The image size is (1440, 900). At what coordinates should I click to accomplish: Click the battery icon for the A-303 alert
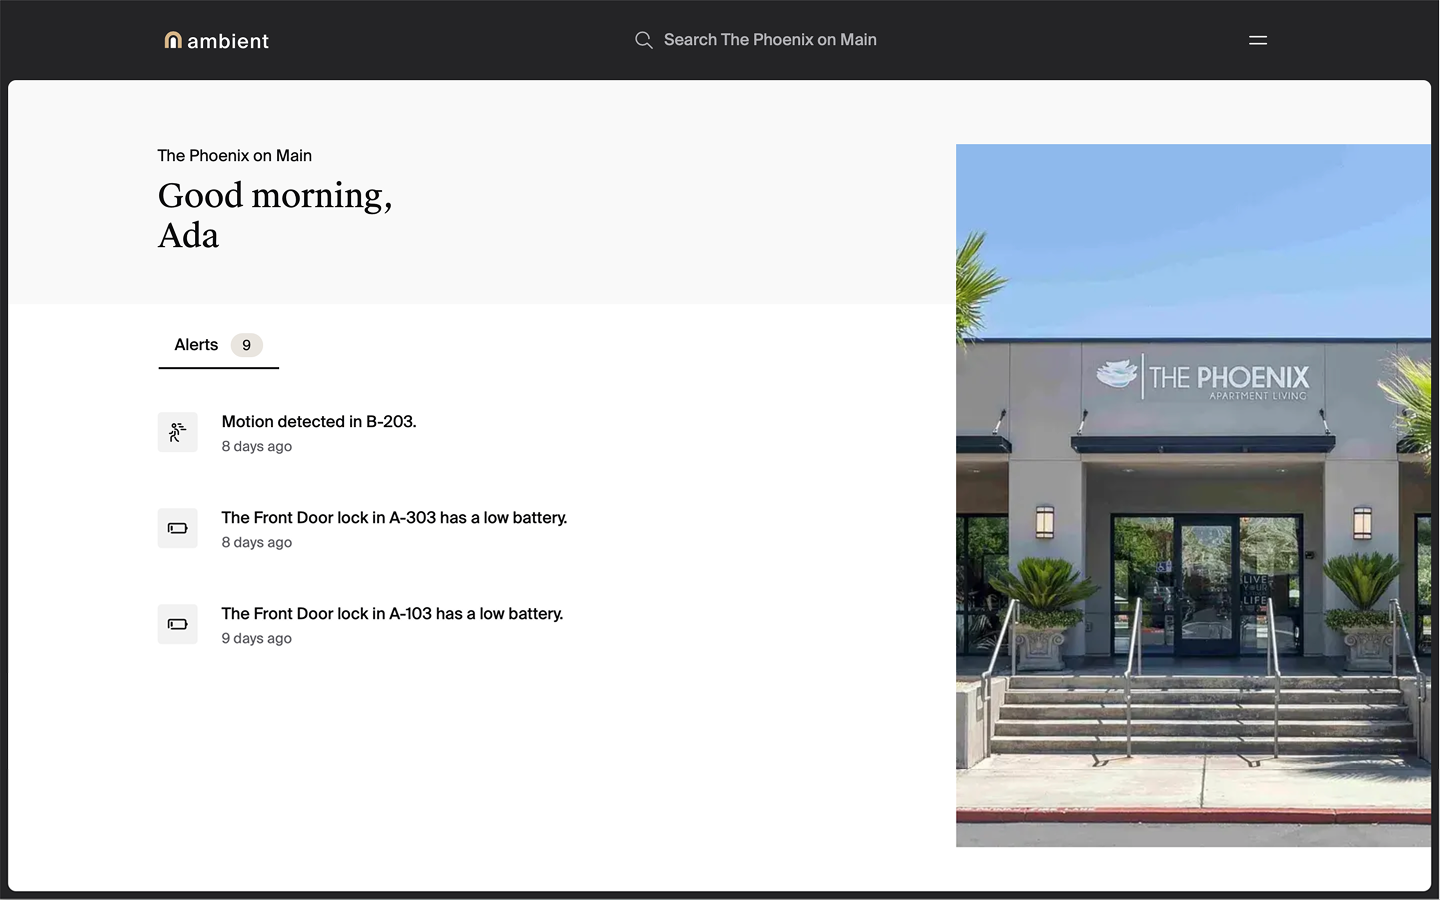pos(177,528)
